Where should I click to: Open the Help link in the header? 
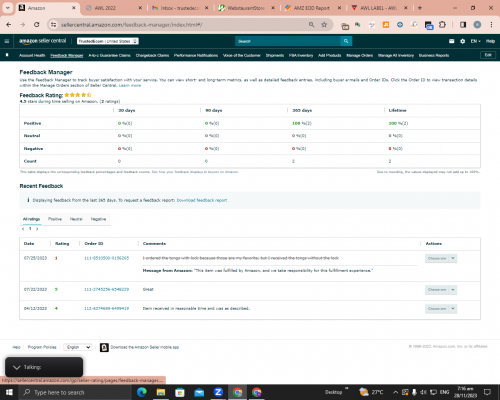(x=490, y=41)
